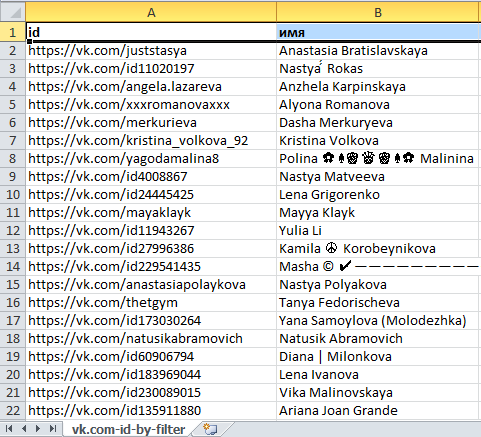Click the 'id' header cell

[x=151, y=32]
